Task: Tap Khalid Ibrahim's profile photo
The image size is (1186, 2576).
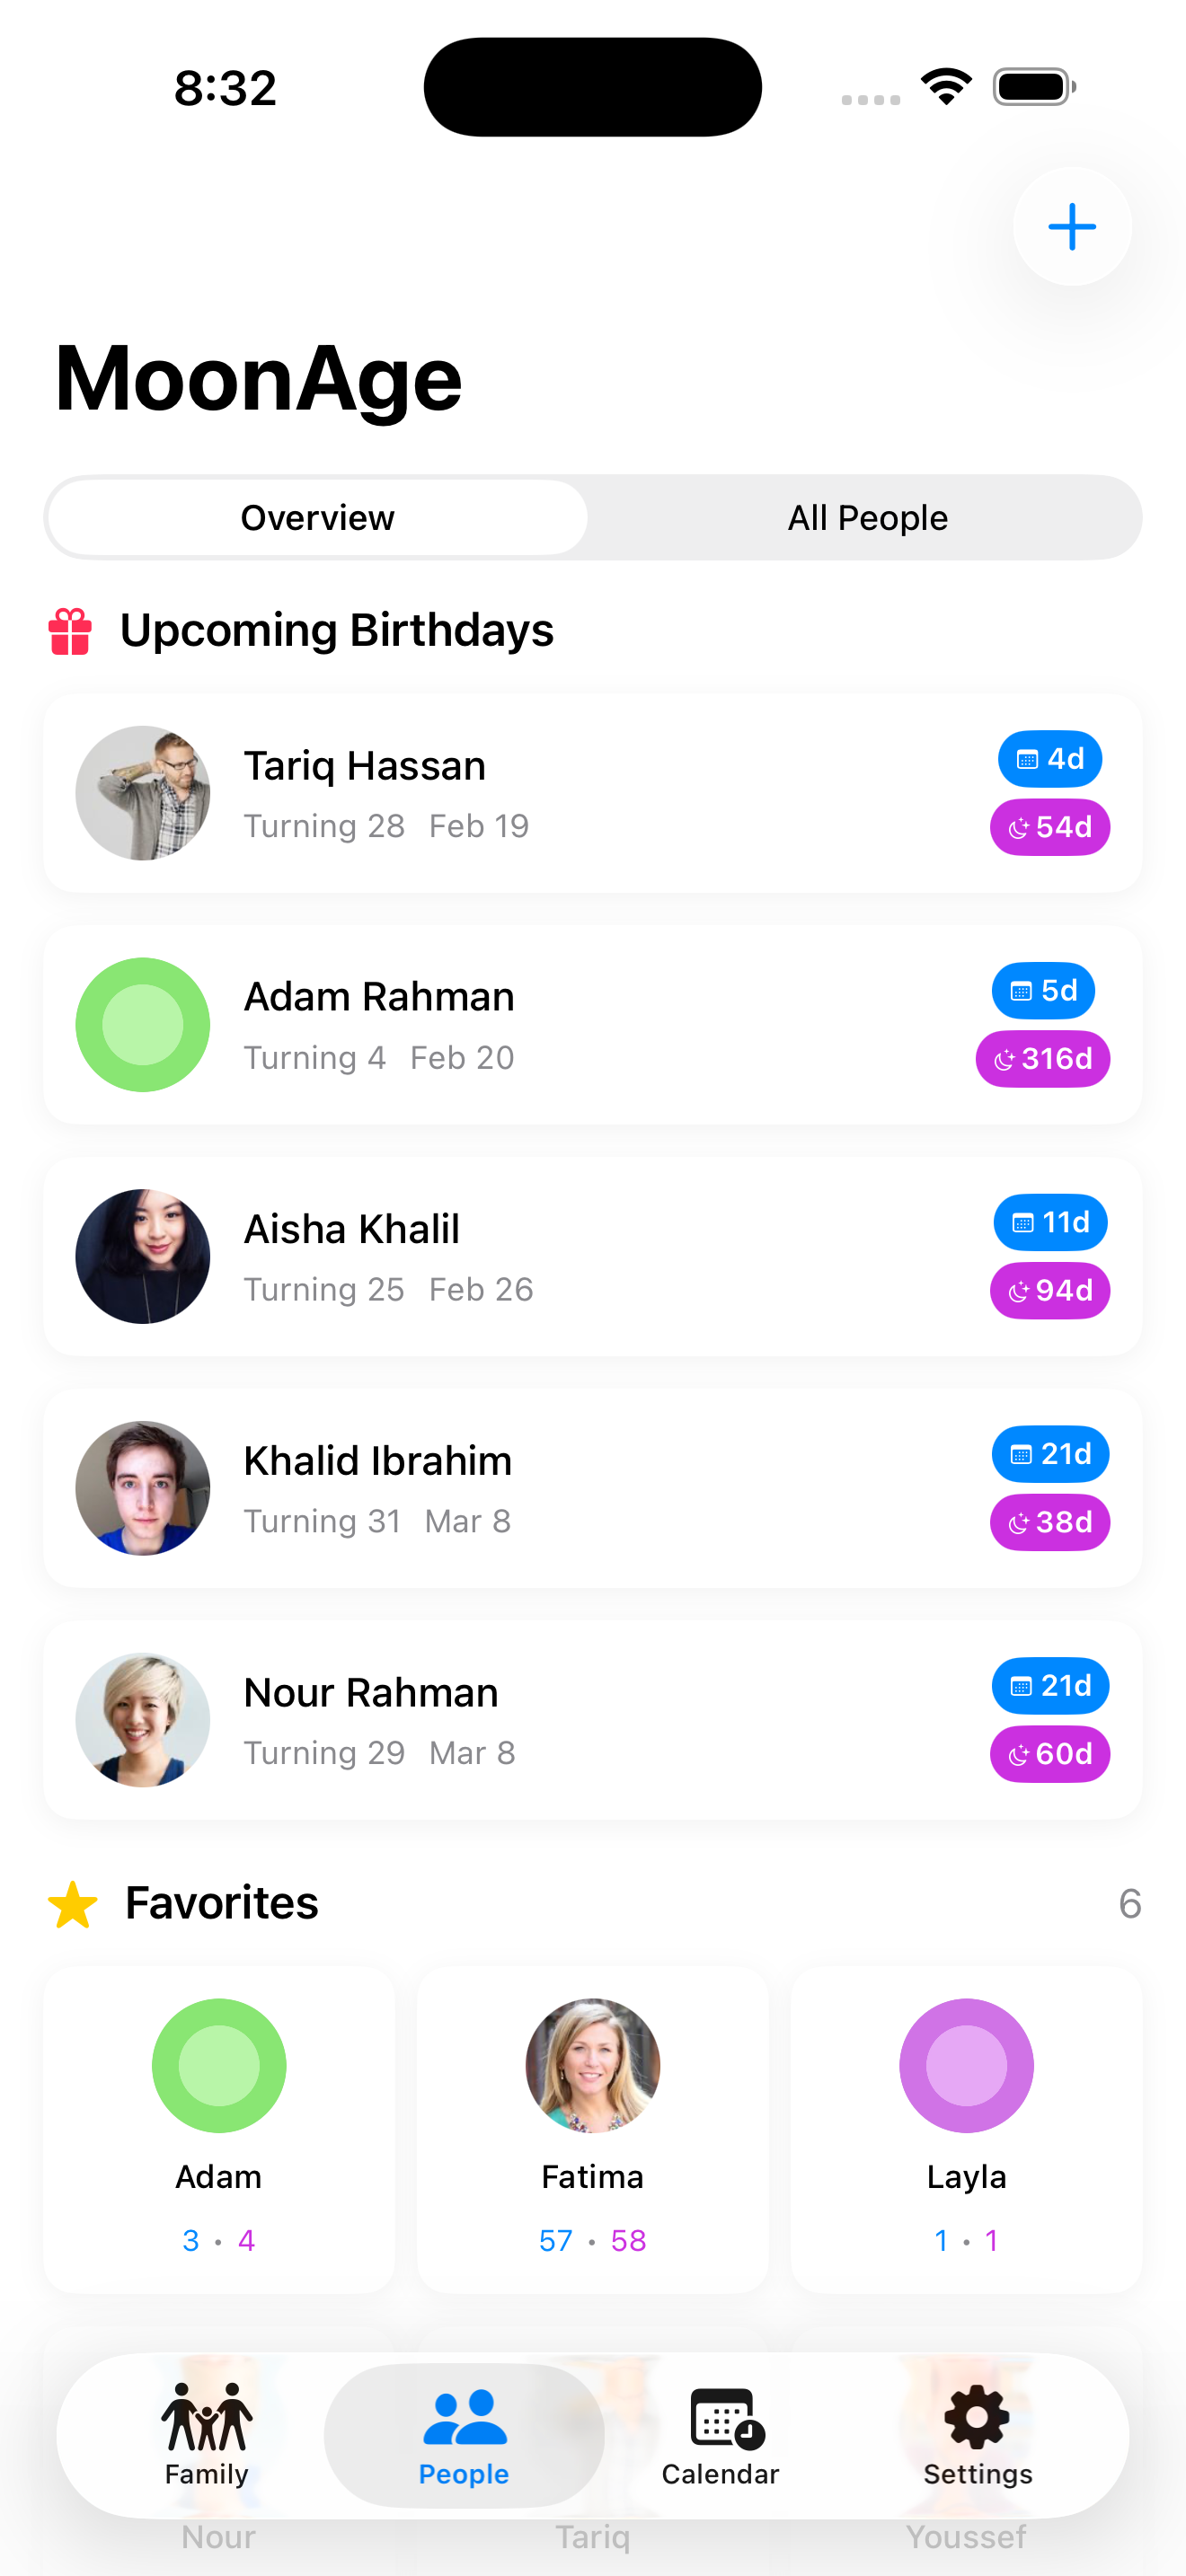Action: pyautogui.click(x=143, y=1488)
